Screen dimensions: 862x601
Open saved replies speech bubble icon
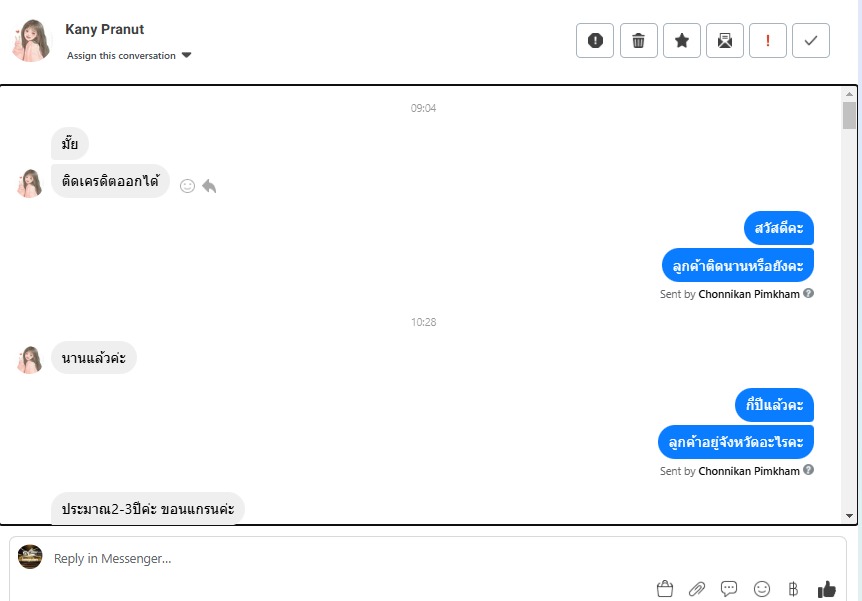(x=729, y=589)
